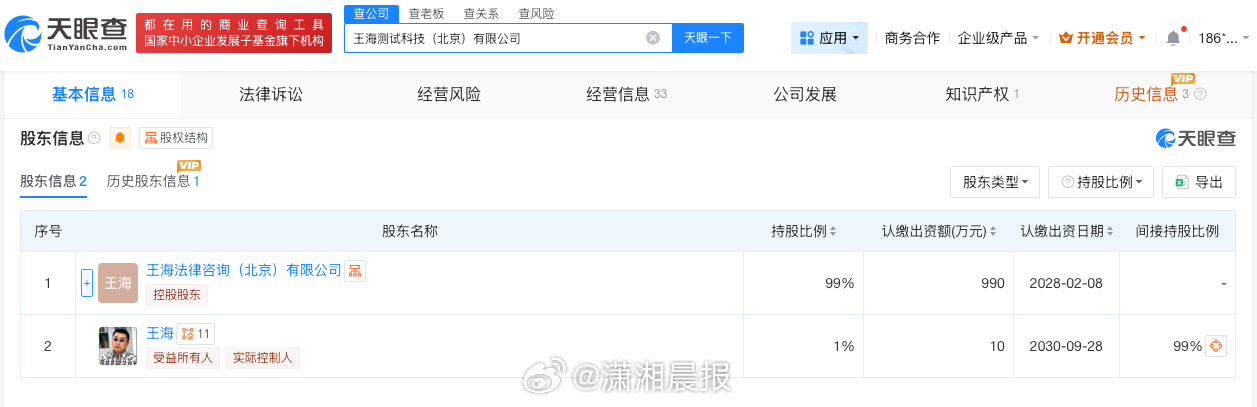
Task: Click the orange alert bell beside 股东信息
Action: [x=120, y=138]
